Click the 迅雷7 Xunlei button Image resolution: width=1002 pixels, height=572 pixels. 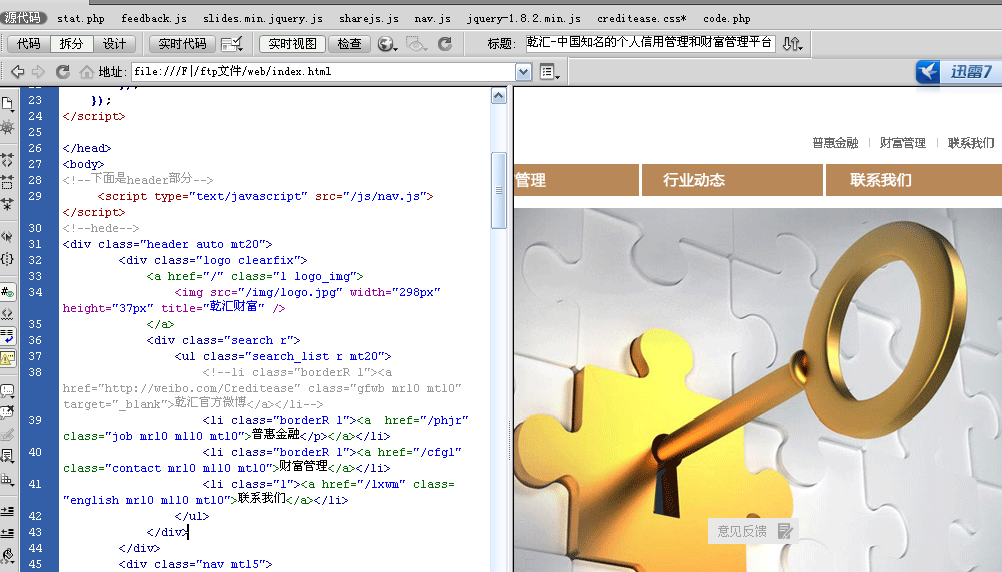(959, 71)
